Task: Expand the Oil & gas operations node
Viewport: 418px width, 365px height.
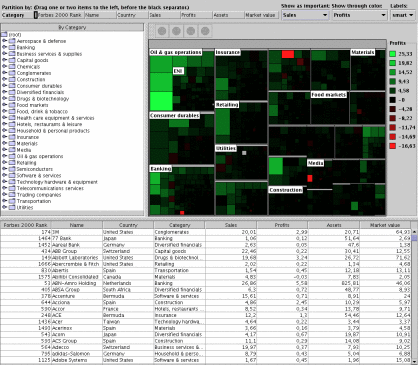Action: pyautogui.click(x=4, y=156)
